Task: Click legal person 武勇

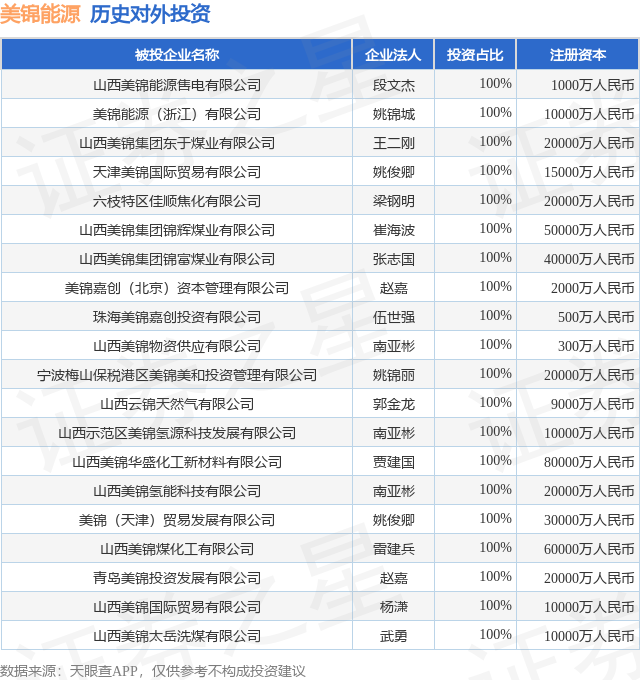Action: pos(394,636)
